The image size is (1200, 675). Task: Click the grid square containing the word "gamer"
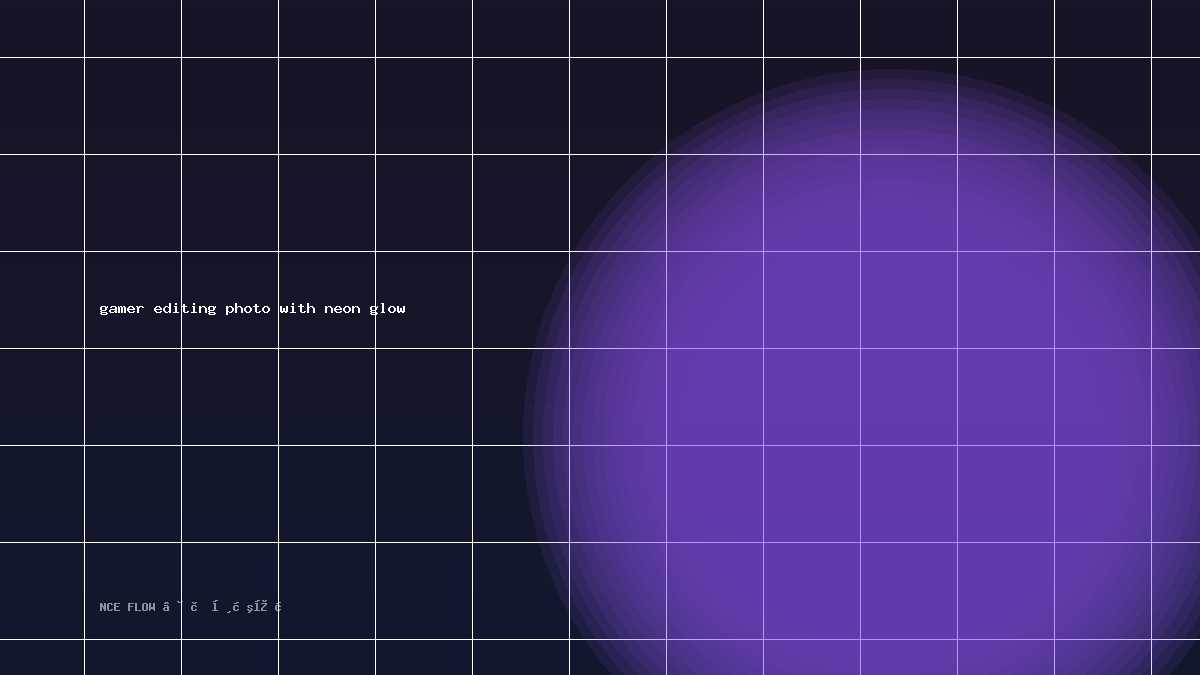133,300
